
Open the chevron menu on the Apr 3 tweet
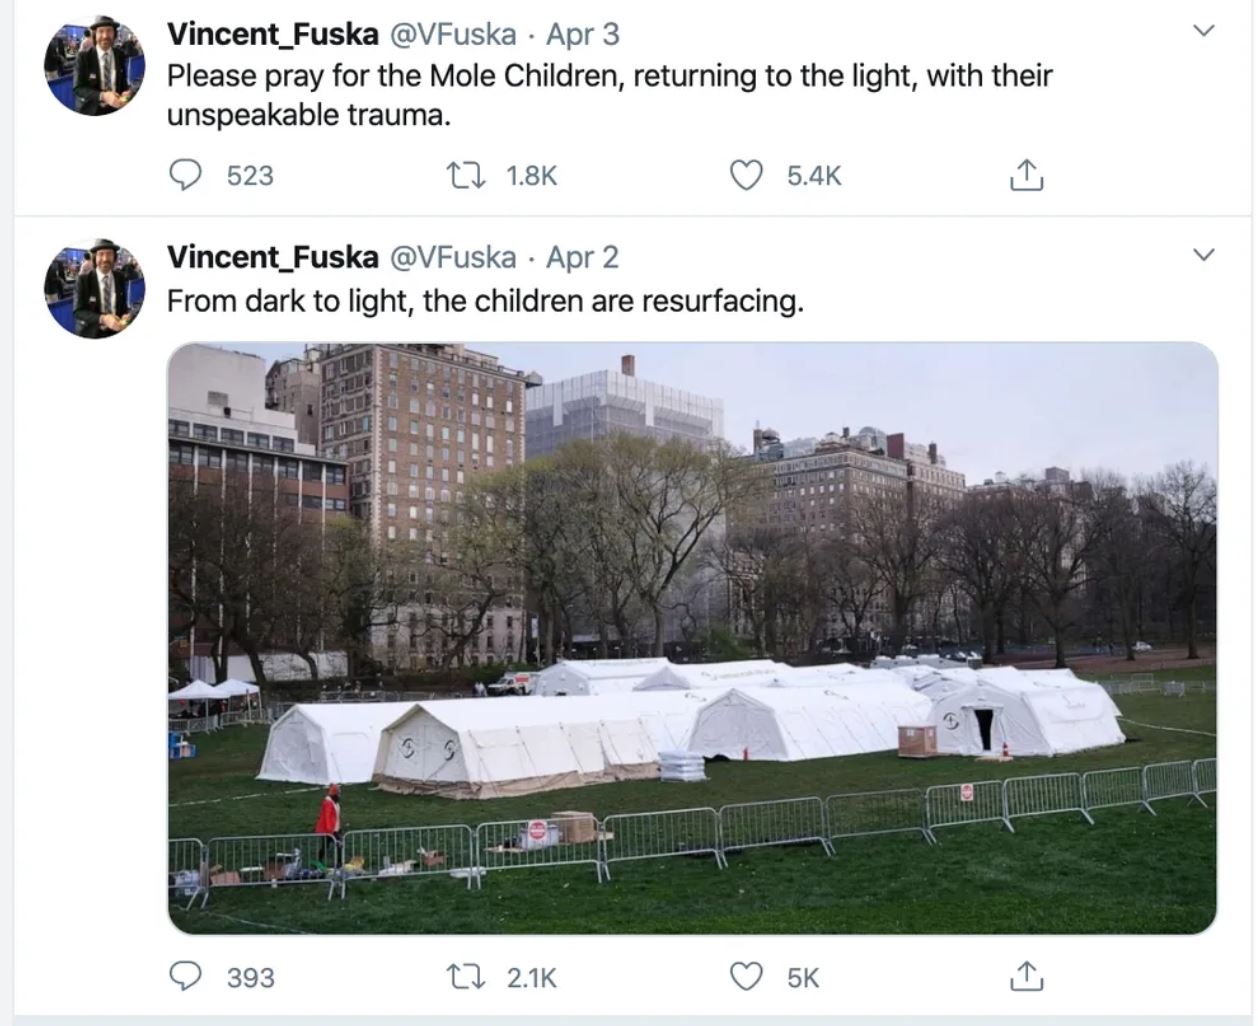tap(1205, 31)
